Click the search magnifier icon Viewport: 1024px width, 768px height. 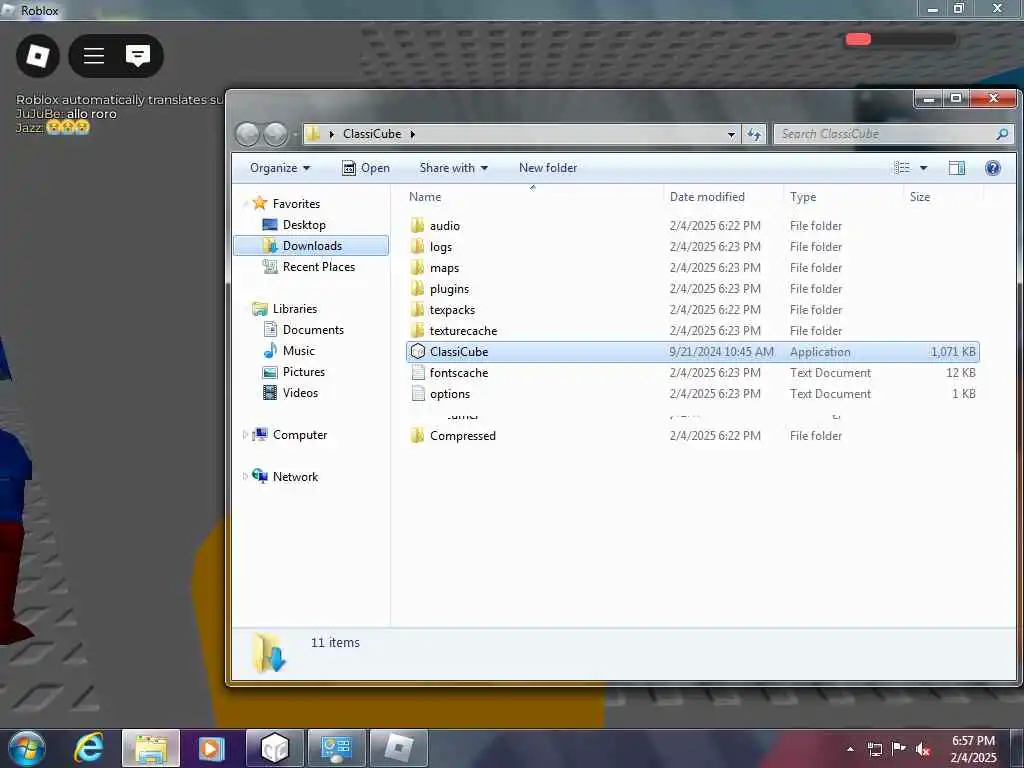[x=1002, y=134]
